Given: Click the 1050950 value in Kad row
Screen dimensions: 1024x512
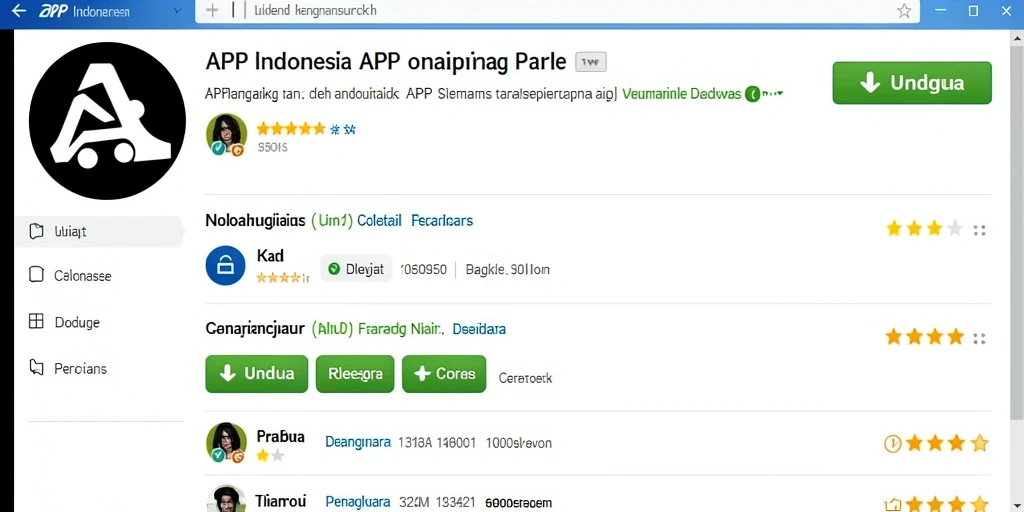Looking at the screenshot, I should tap(423, 269).
